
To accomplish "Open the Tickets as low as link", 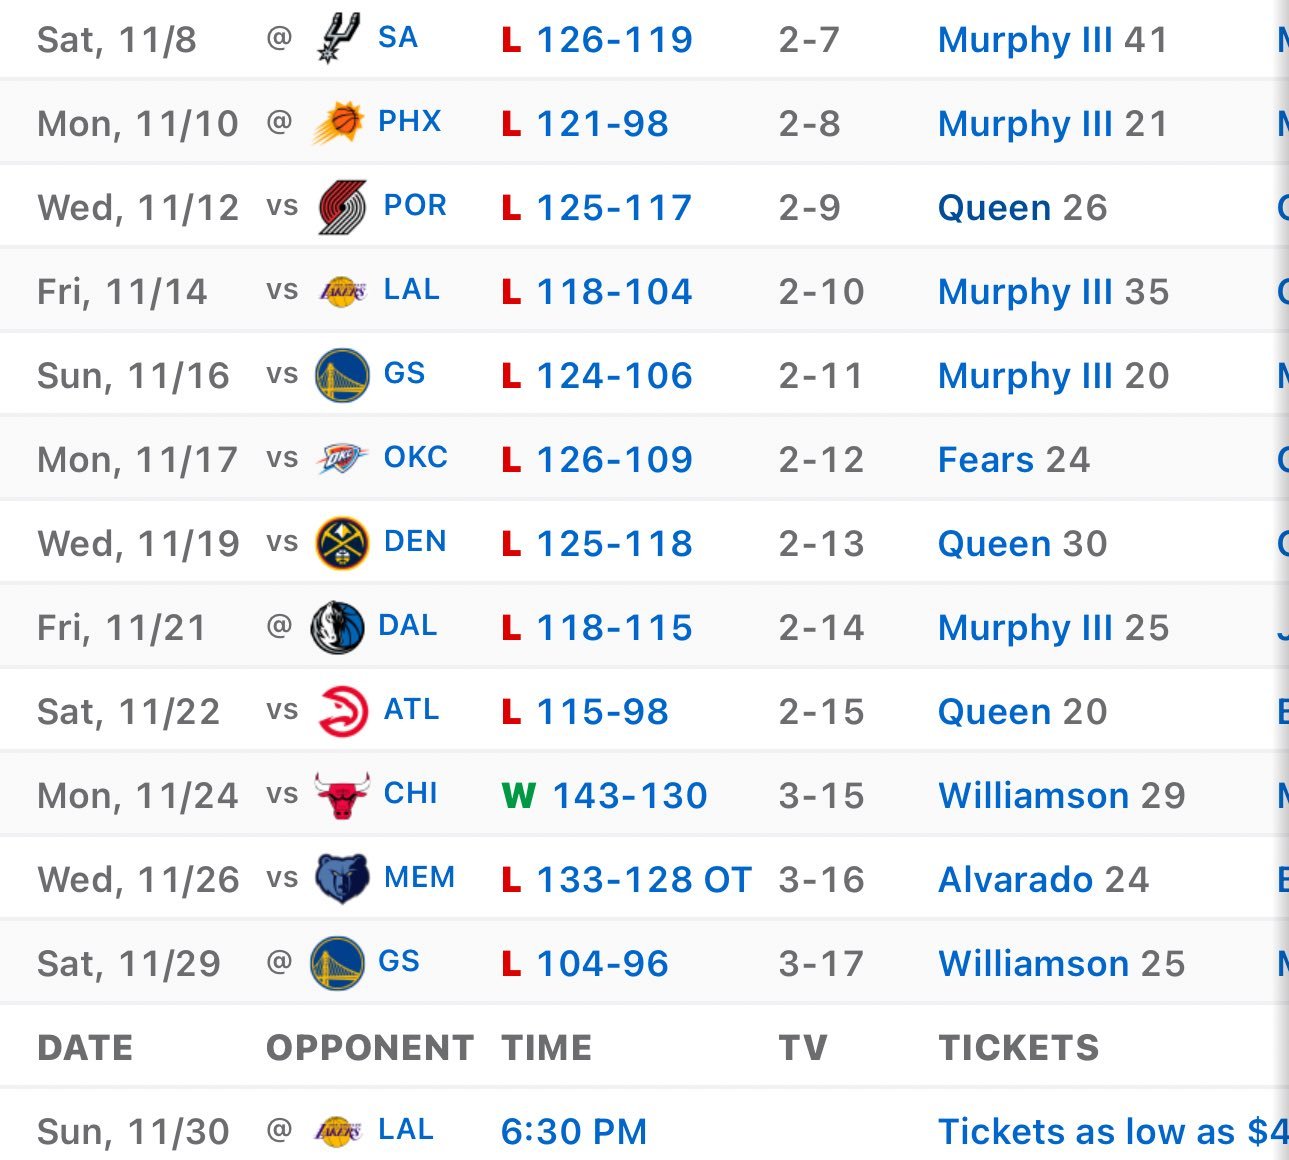I will [1113, 1132].
